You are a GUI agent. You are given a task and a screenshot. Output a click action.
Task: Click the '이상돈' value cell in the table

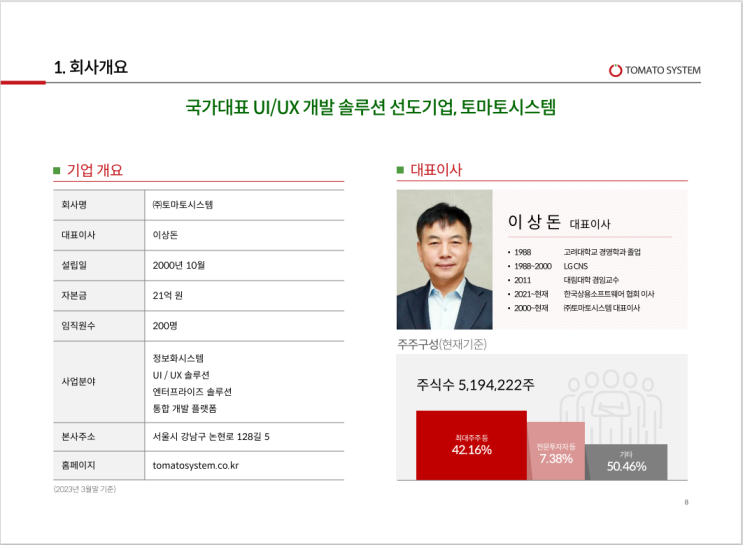244,235
